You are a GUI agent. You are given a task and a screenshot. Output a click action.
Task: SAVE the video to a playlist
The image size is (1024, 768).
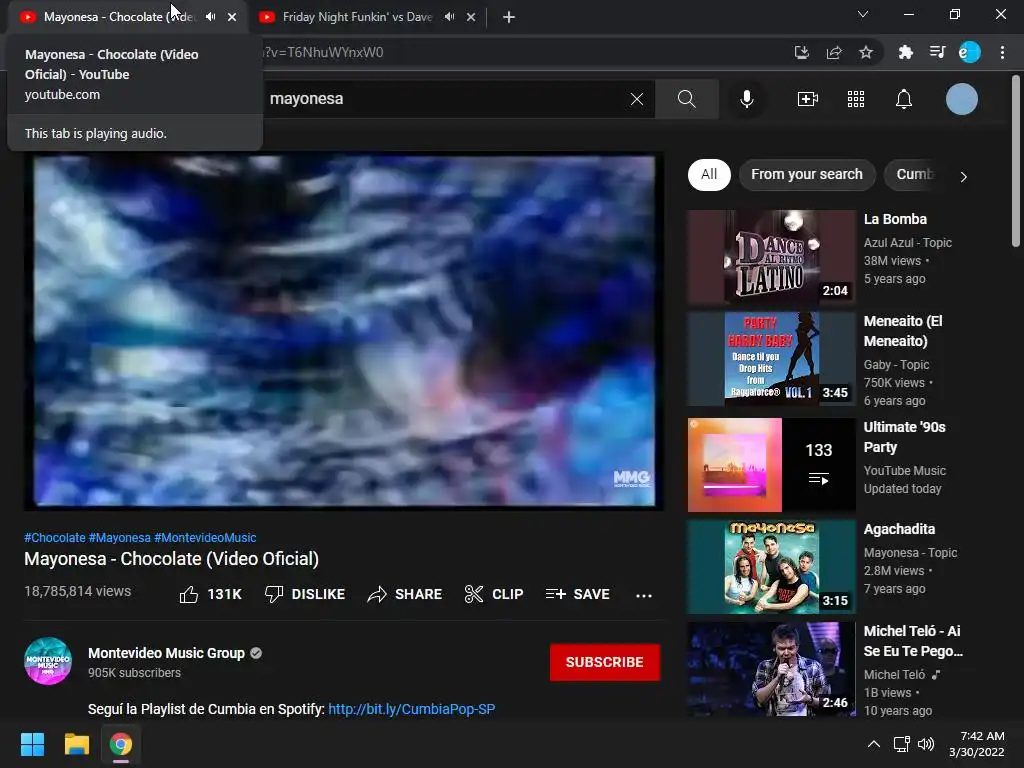(x=577, y=594)
